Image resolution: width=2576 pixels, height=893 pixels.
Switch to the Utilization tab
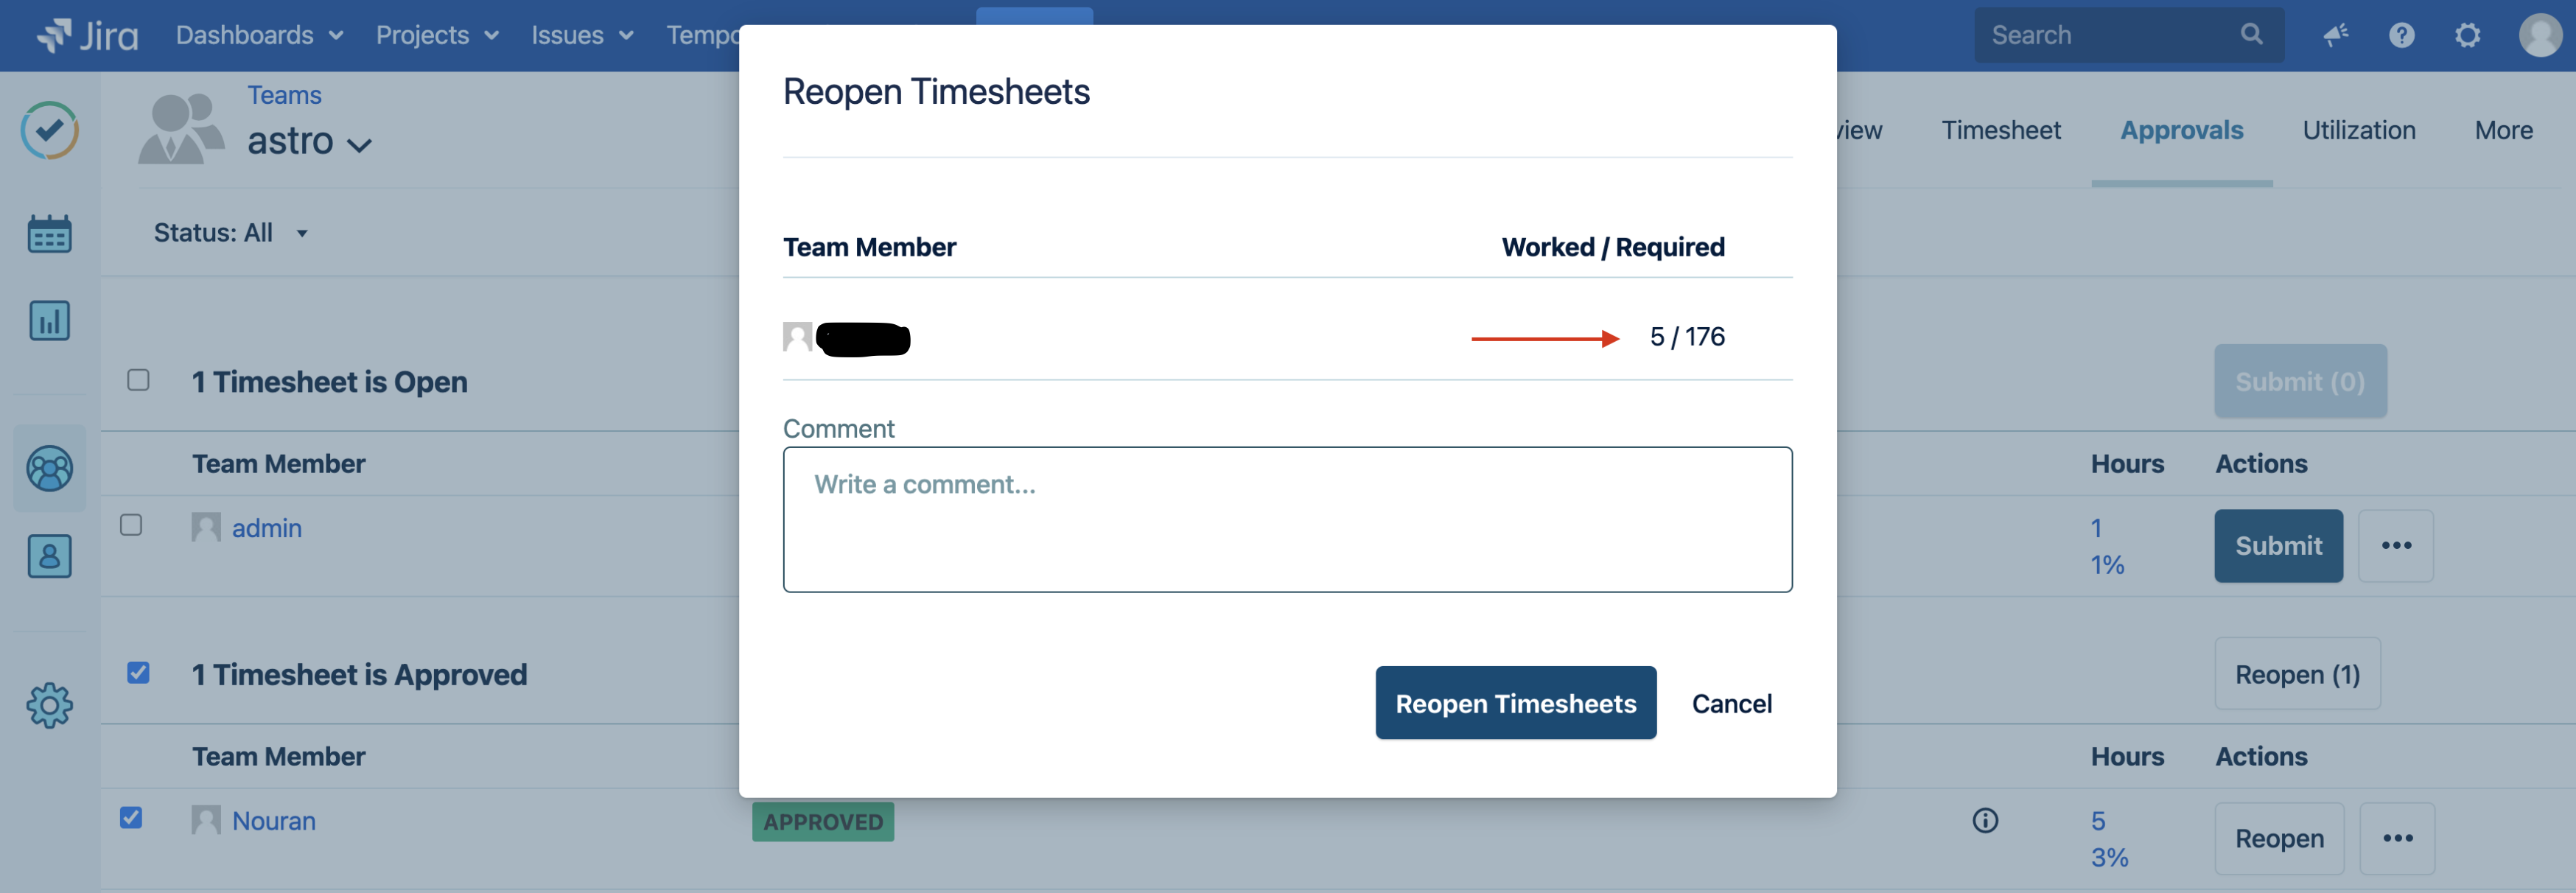coord(2358,130)
